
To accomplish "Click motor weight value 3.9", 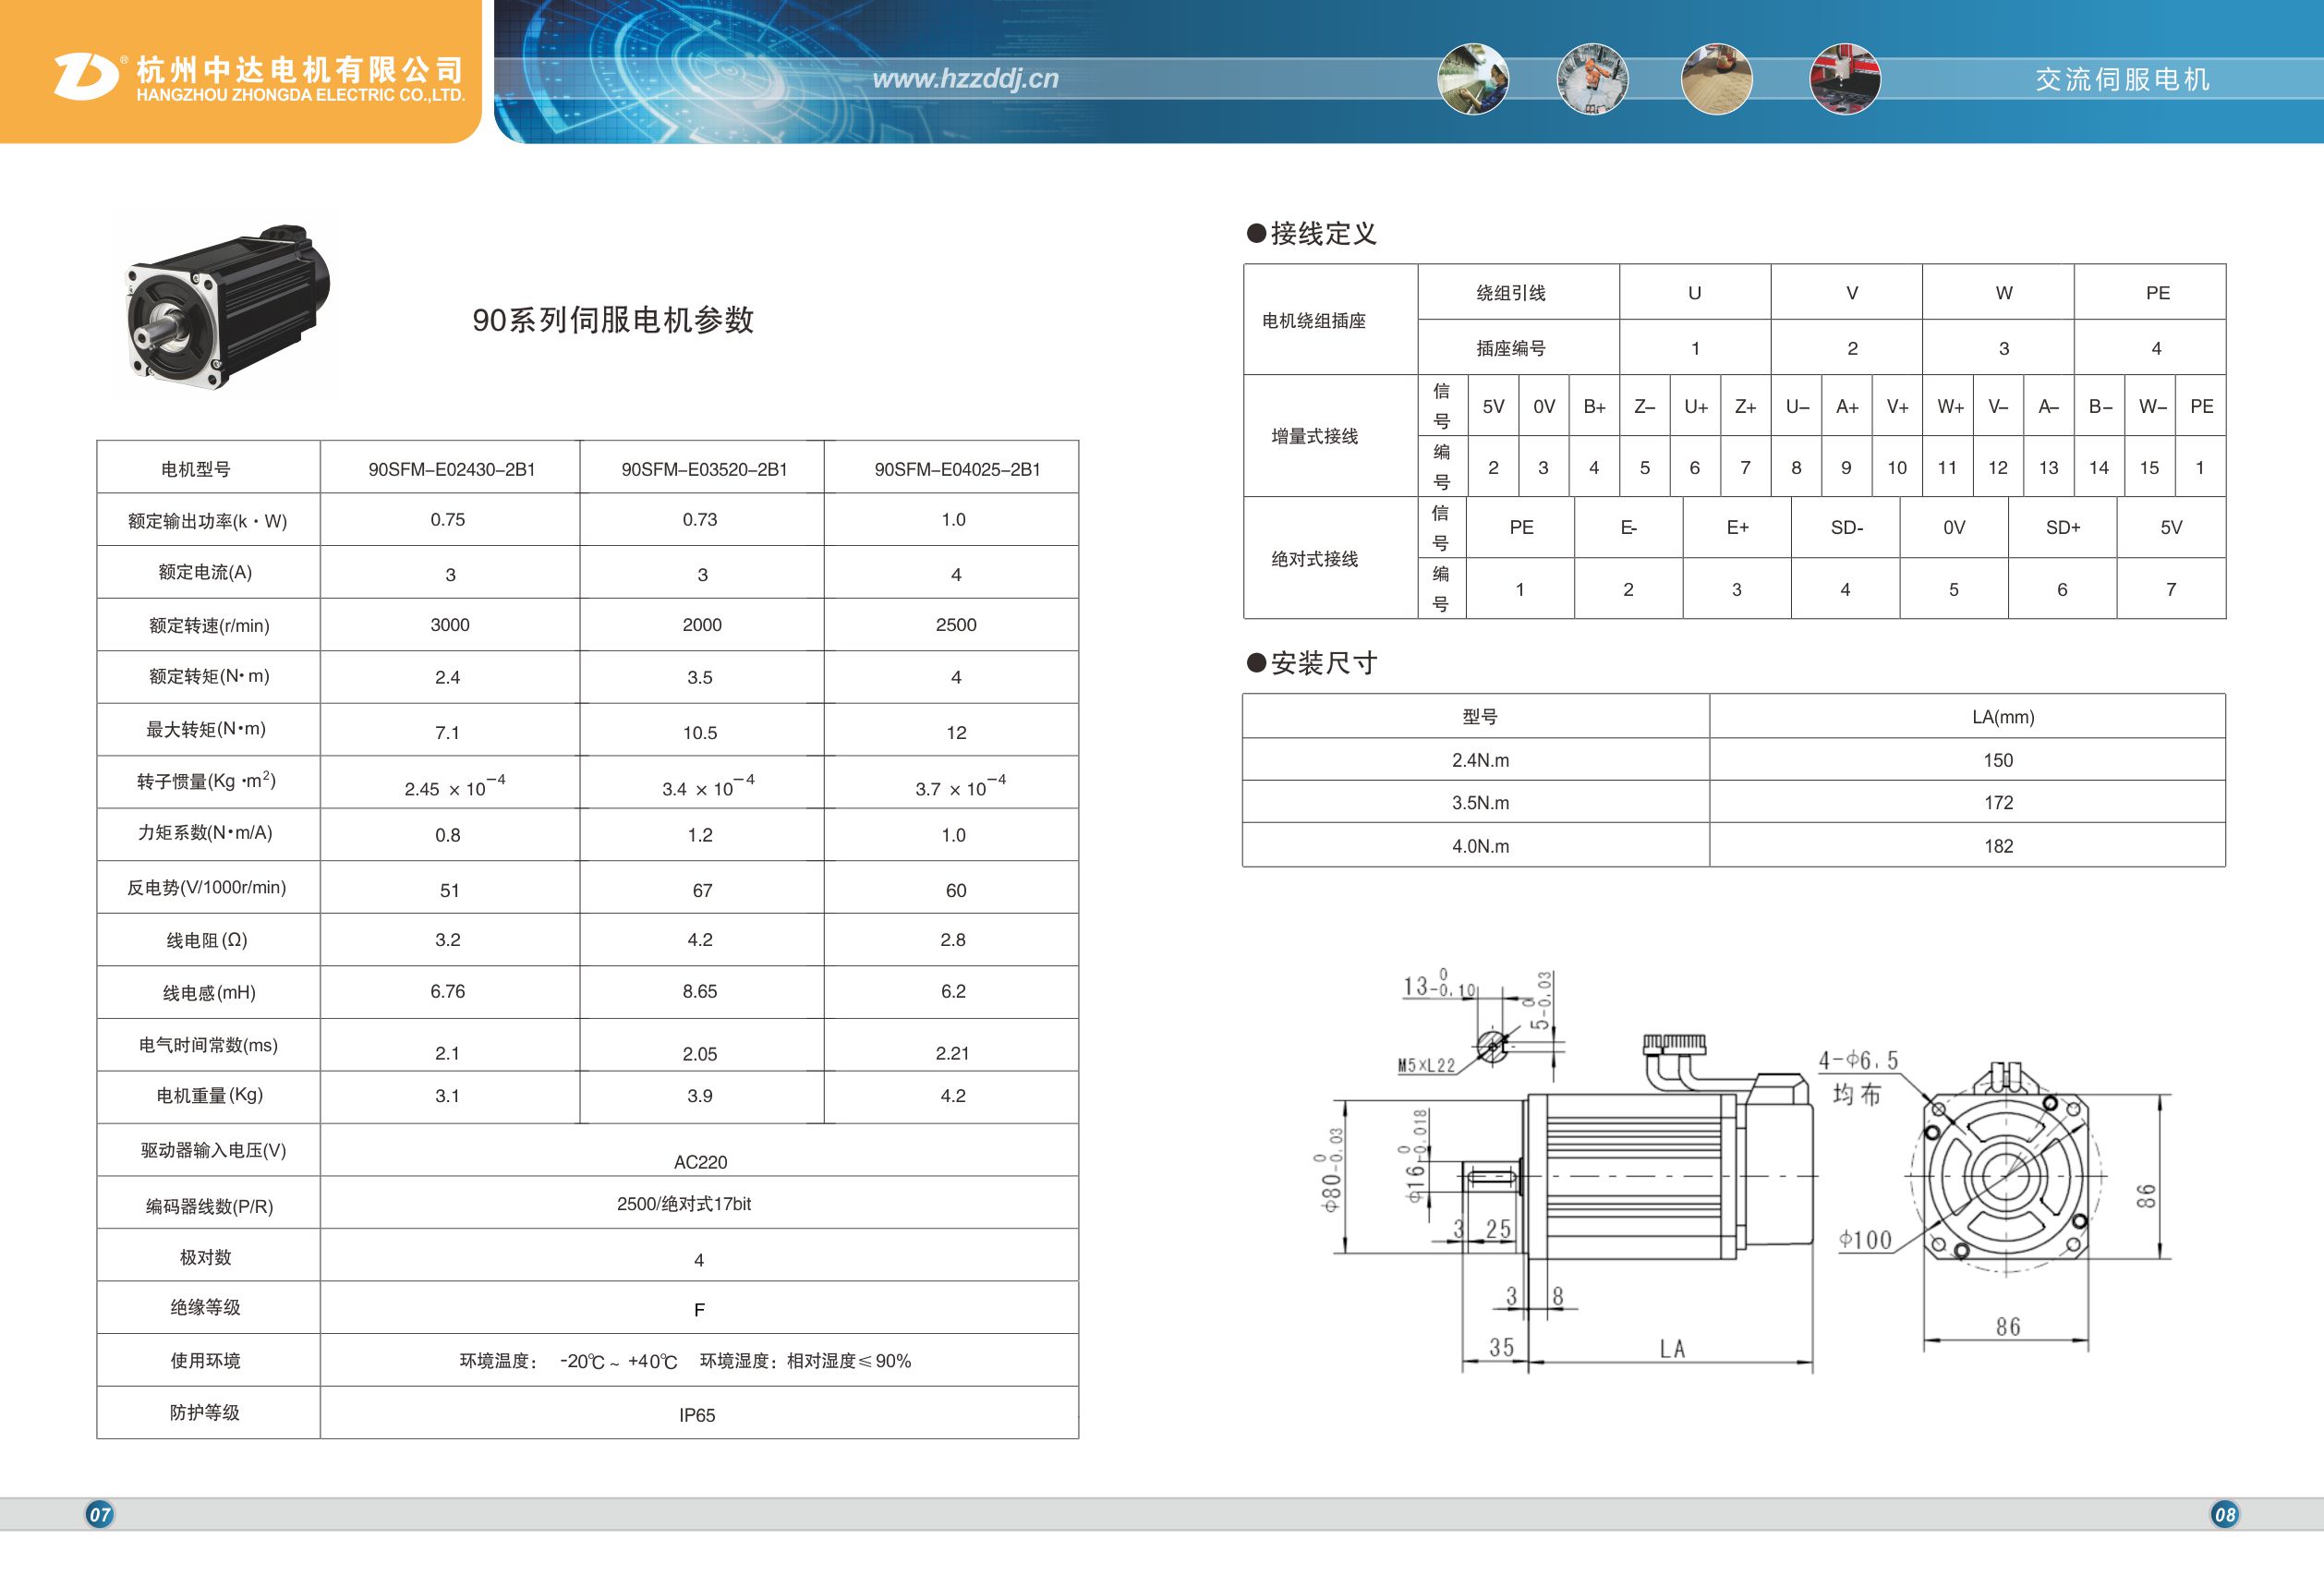I will [700, 1095].
